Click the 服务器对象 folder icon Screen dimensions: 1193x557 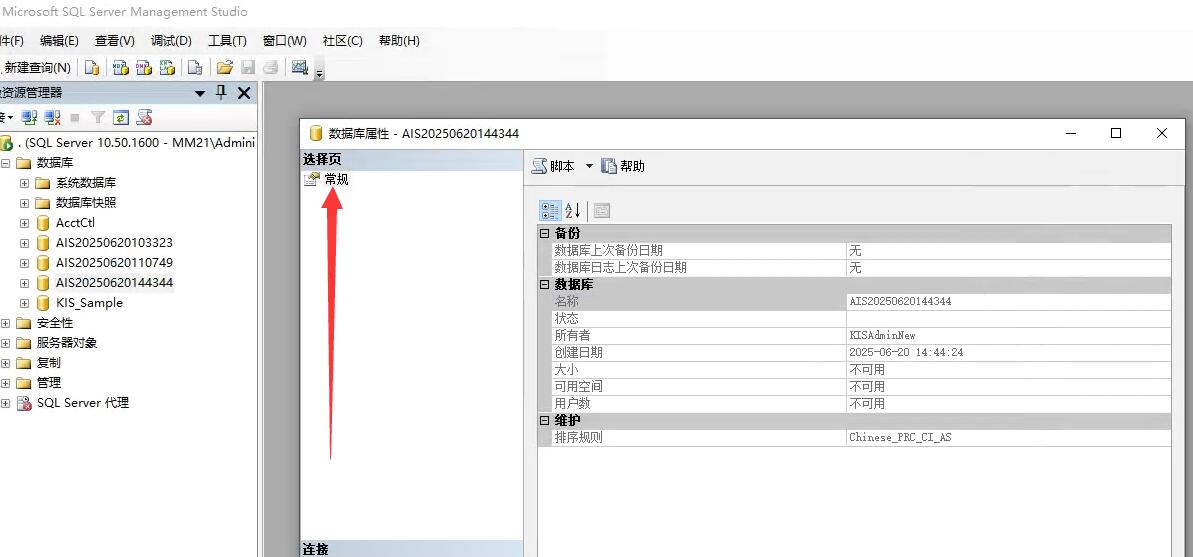[23, 342]
